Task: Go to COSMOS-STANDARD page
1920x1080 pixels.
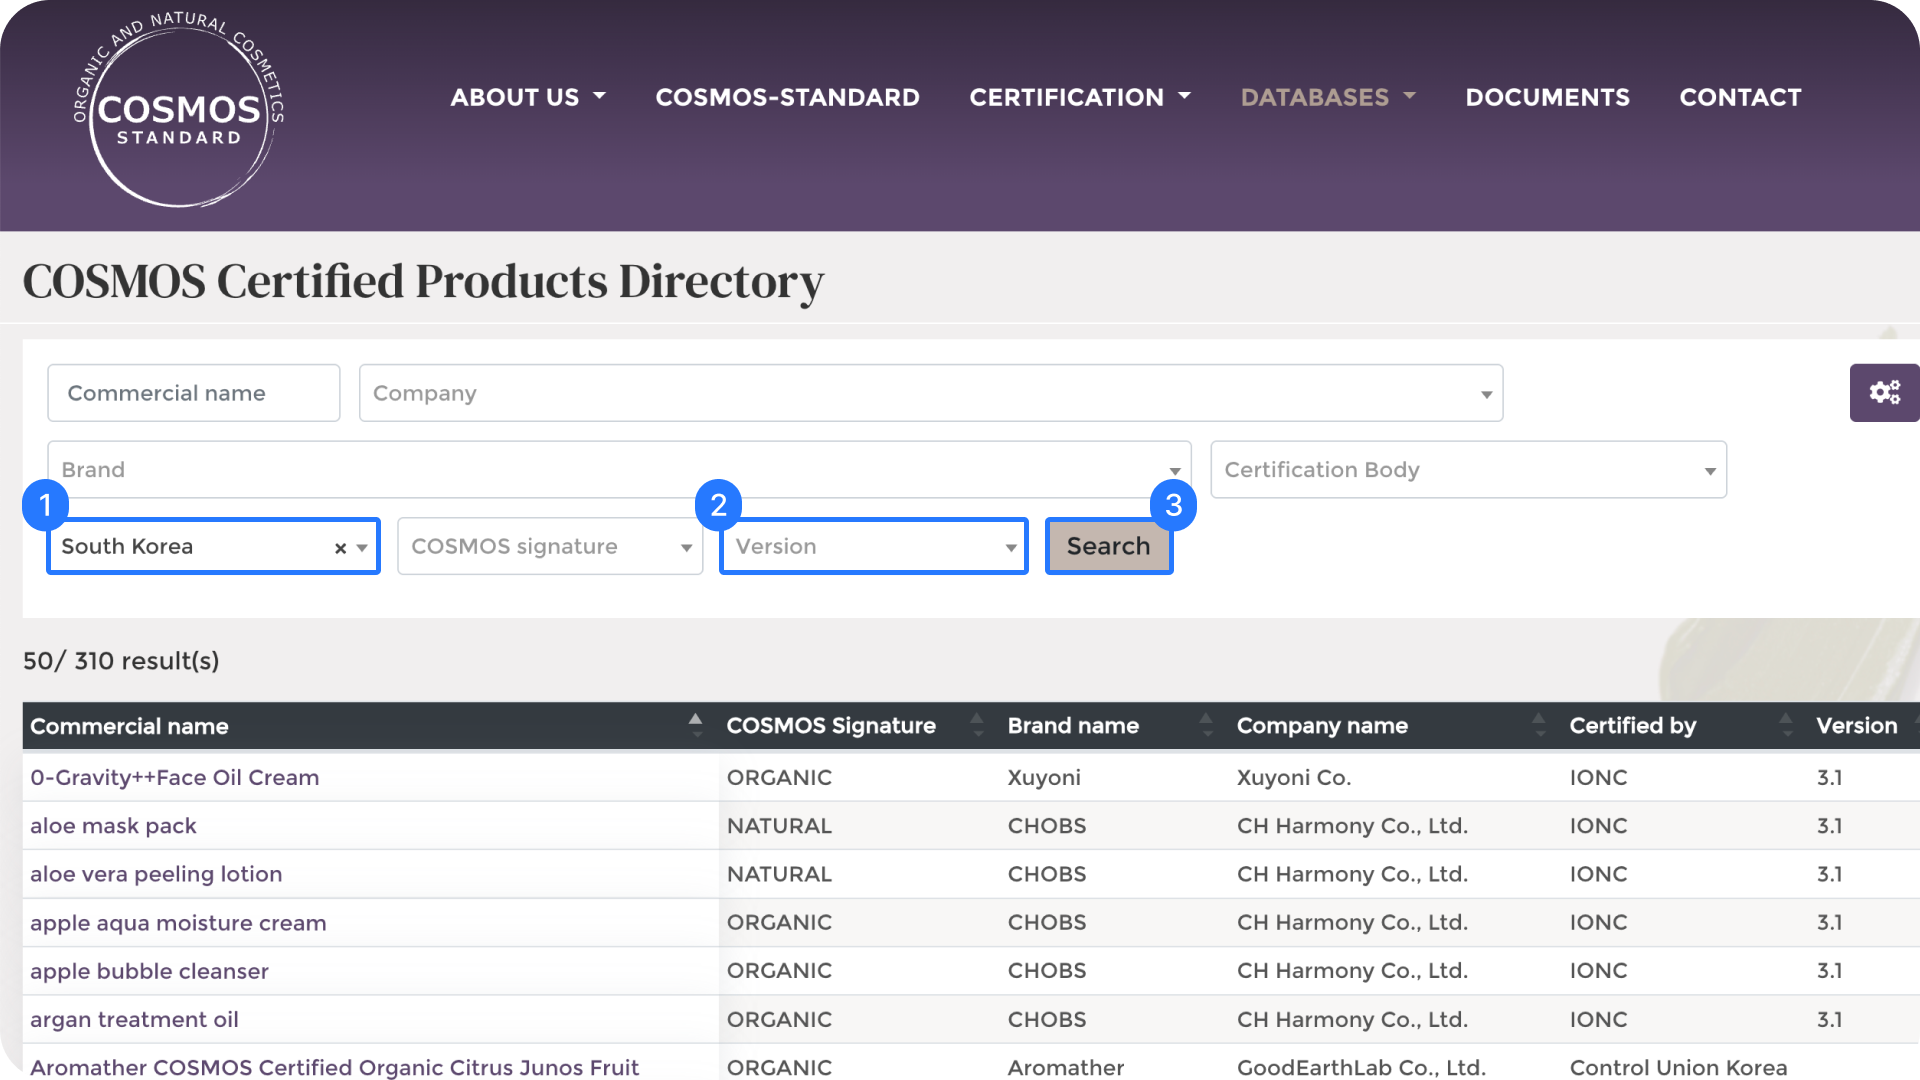Action: [x=787, y=97]
